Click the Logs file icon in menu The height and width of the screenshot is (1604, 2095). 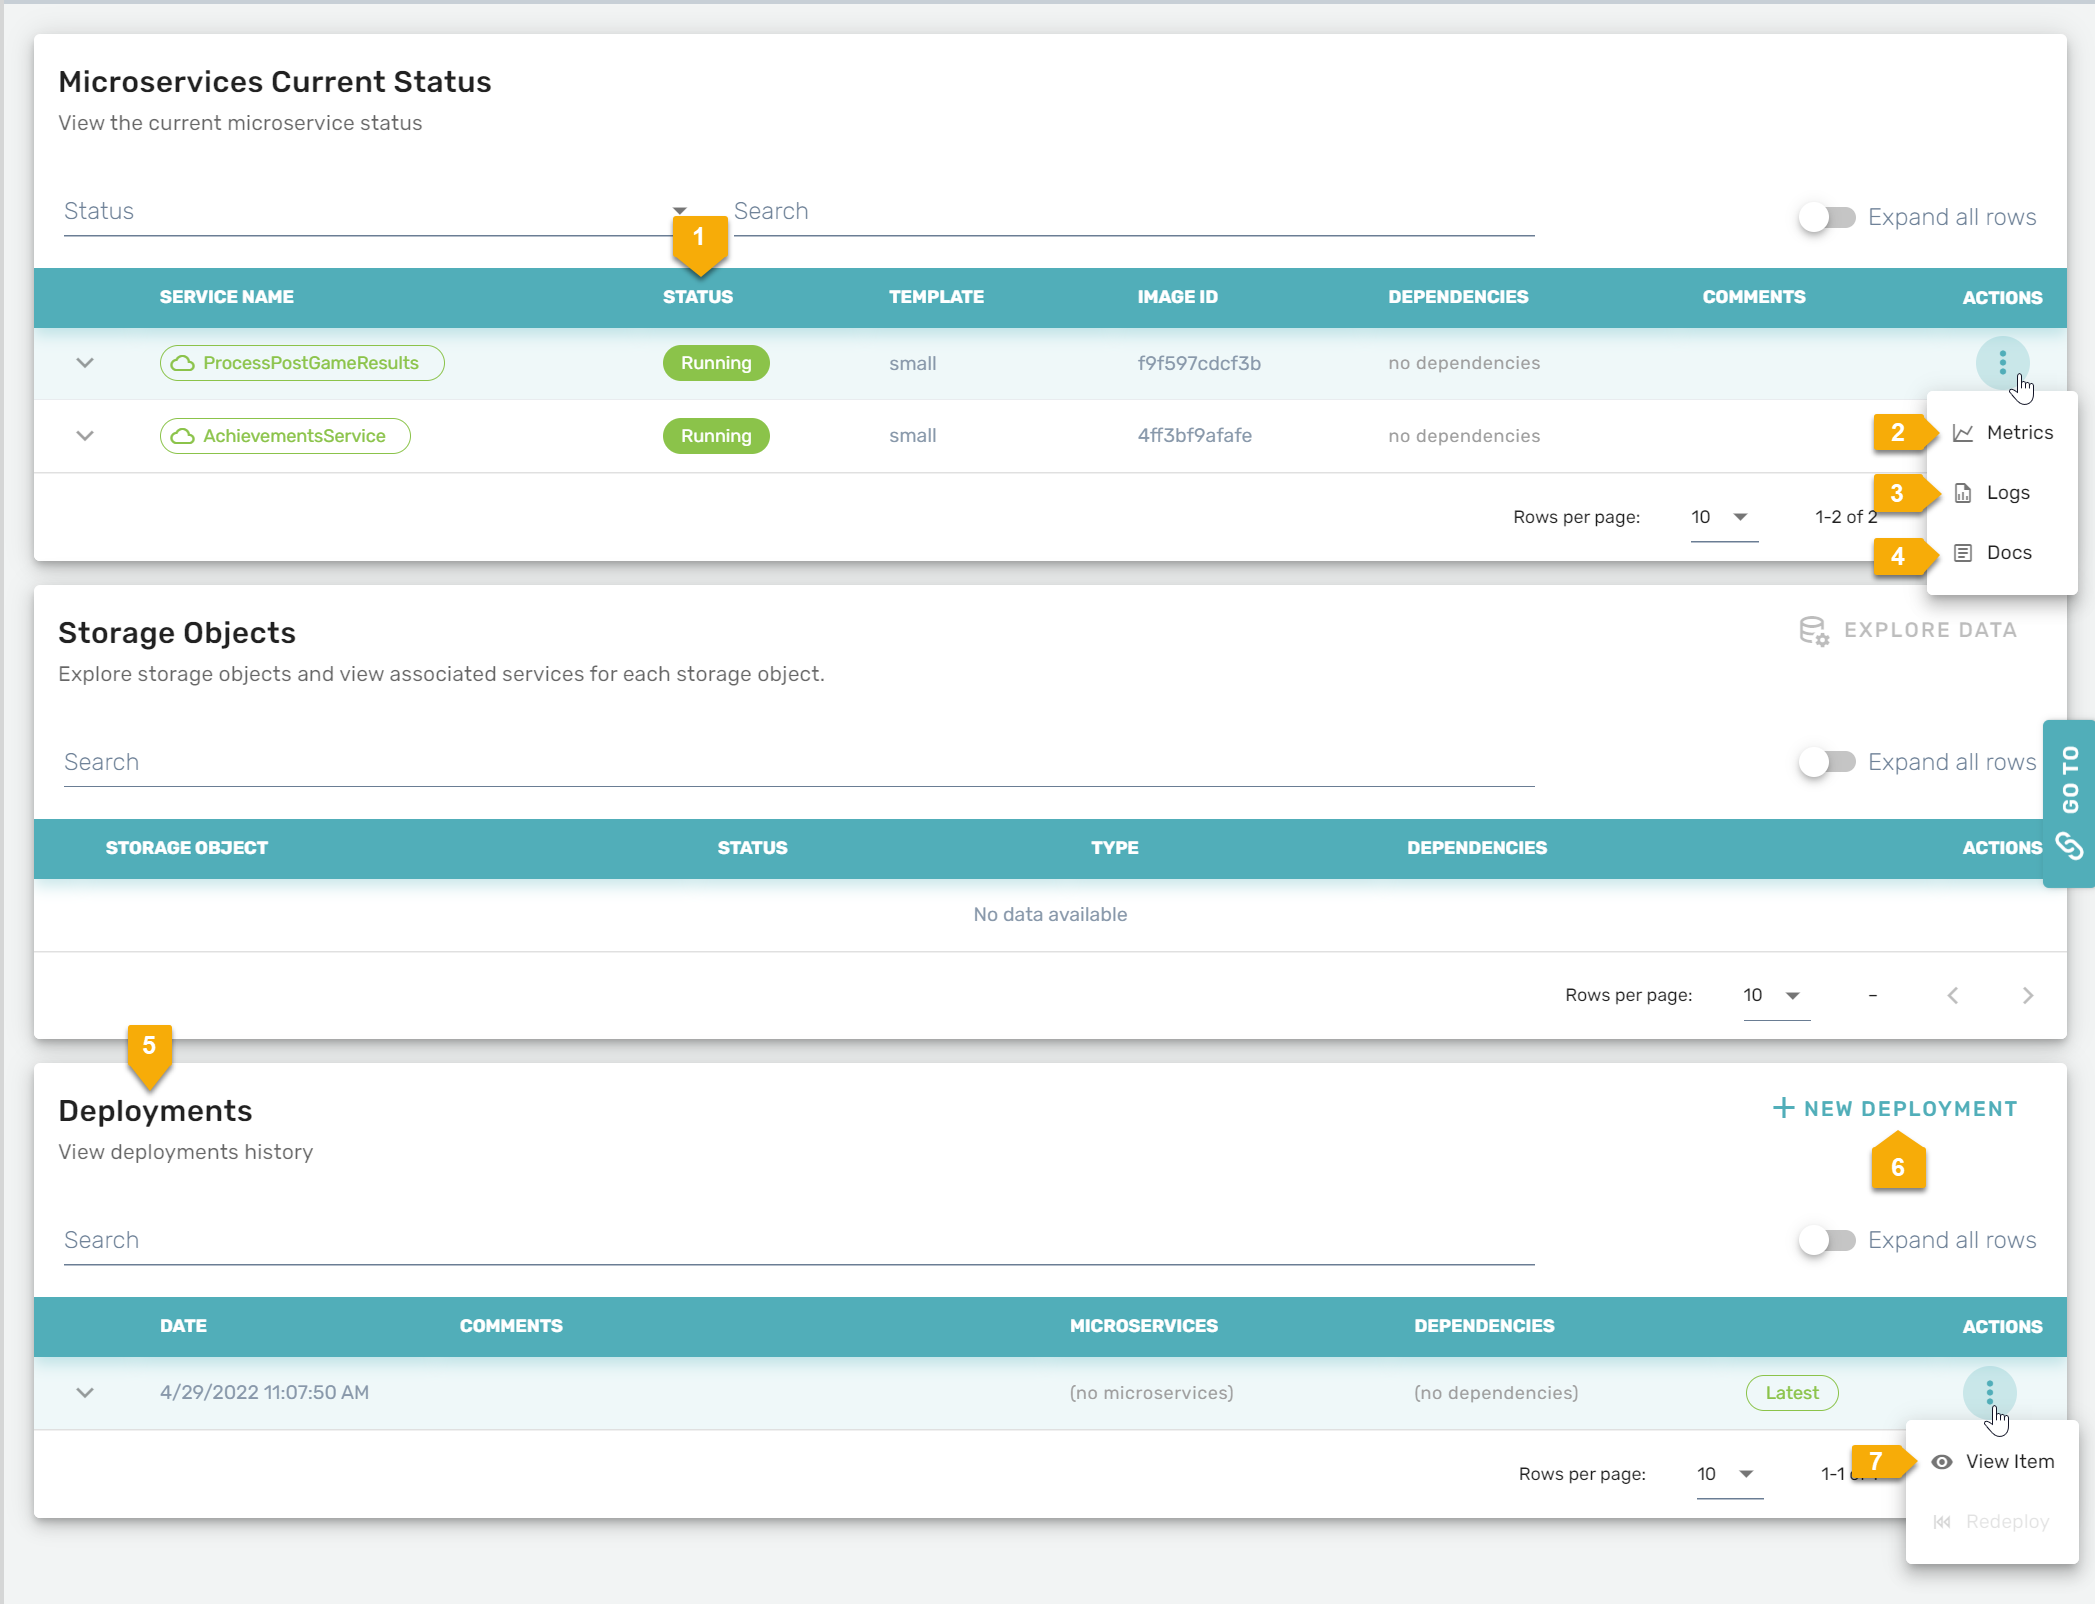(x=1963, y=493)
